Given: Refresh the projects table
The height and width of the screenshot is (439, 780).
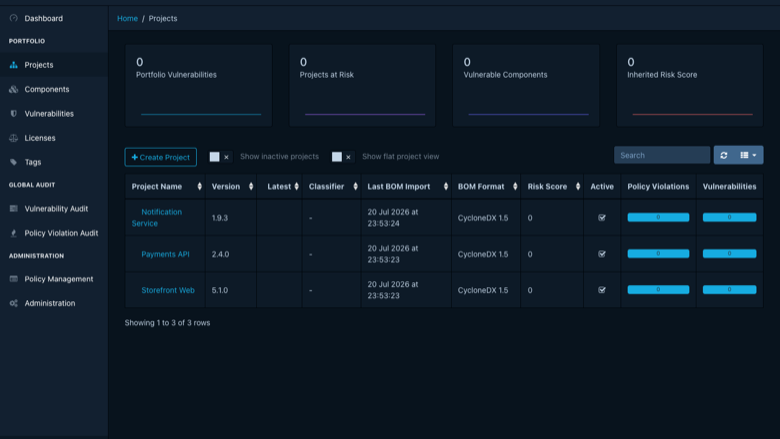Looking at the screenshot, I should tap(724, 155).
